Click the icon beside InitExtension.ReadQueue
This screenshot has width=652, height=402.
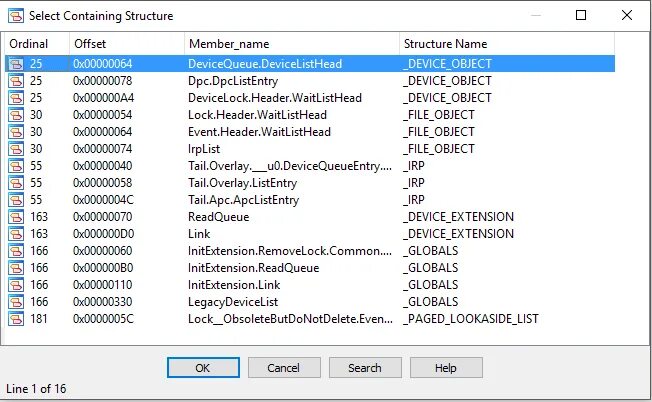click(x=16, y=268)
